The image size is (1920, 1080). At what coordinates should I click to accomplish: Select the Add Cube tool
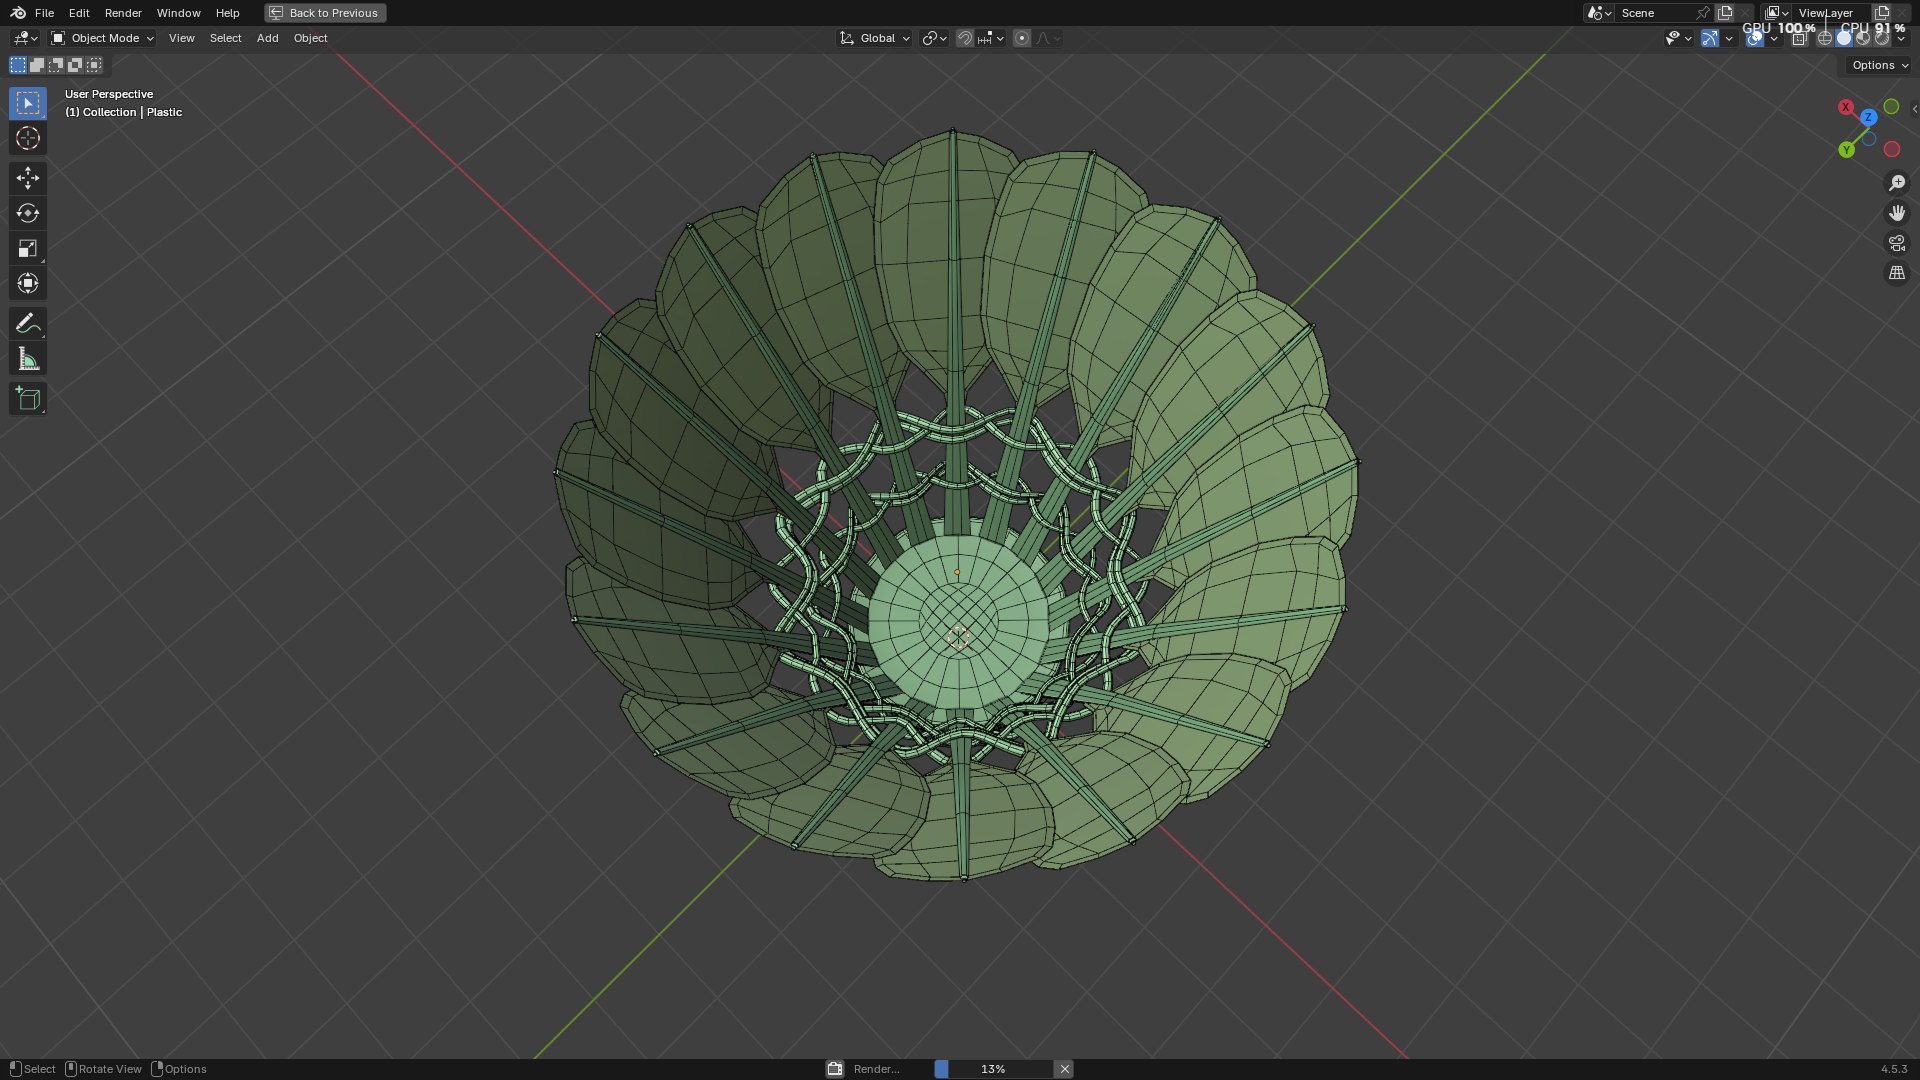pyautogui.click(x=28, y=399)
